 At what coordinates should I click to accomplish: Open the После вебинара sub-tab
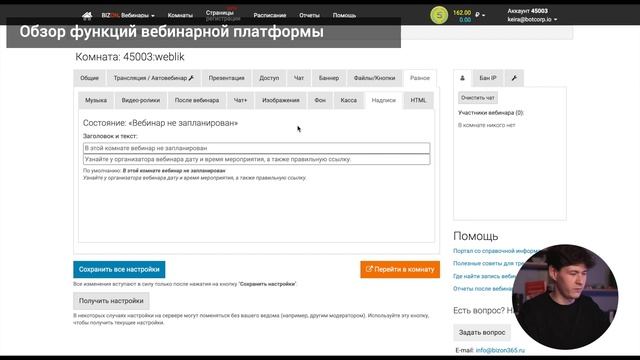click(197, 100)
